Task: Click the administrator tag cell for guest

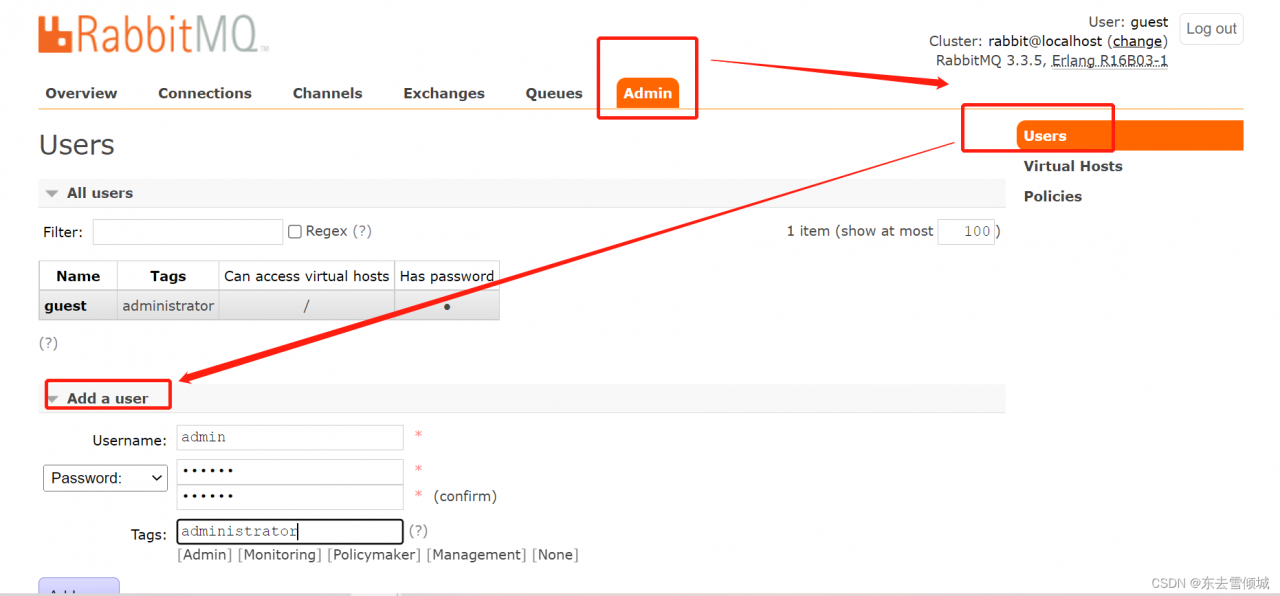Action: [168, 306]
